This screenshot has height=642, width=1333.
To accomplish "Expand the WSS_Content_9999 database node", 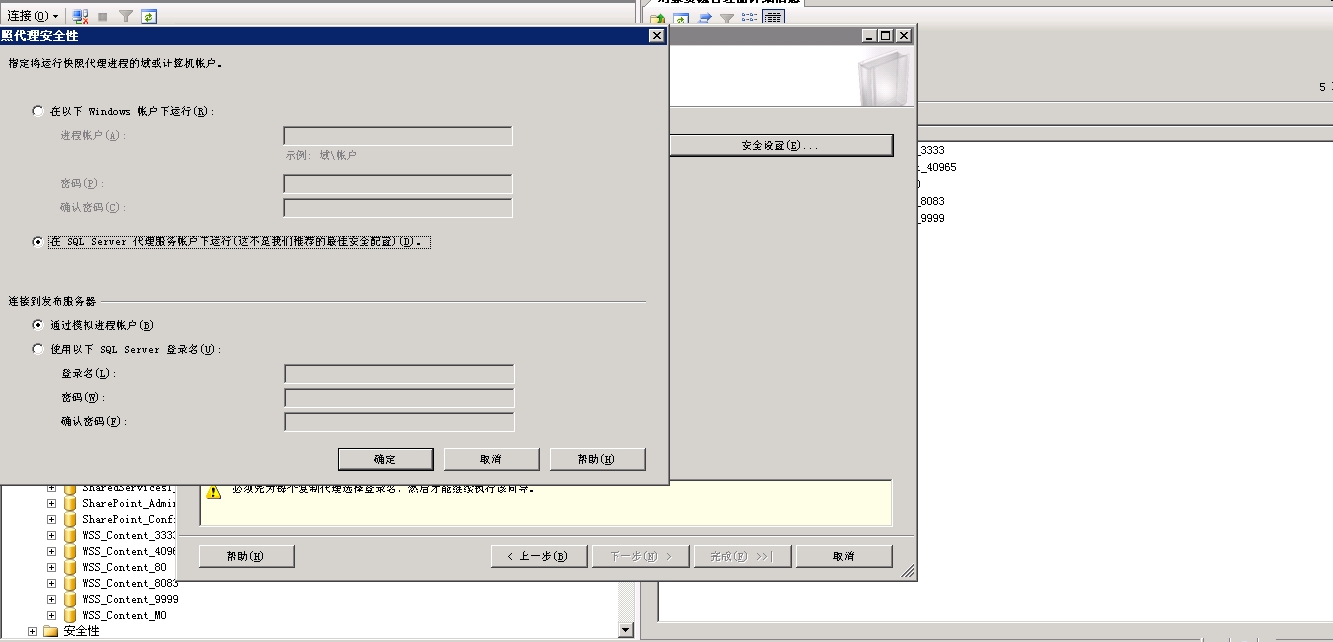I will click(x=51, y=599).
